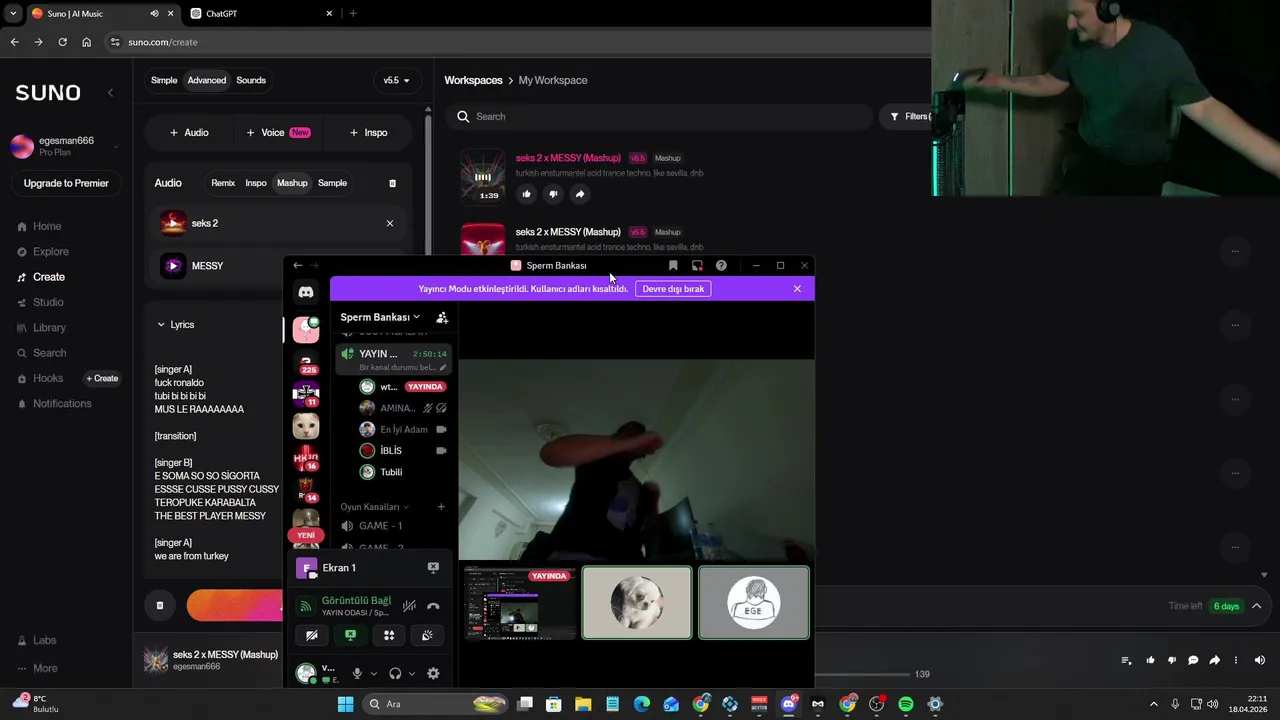Open Discord user settings gear
The image size is (1280, 720).
(433, 673)
